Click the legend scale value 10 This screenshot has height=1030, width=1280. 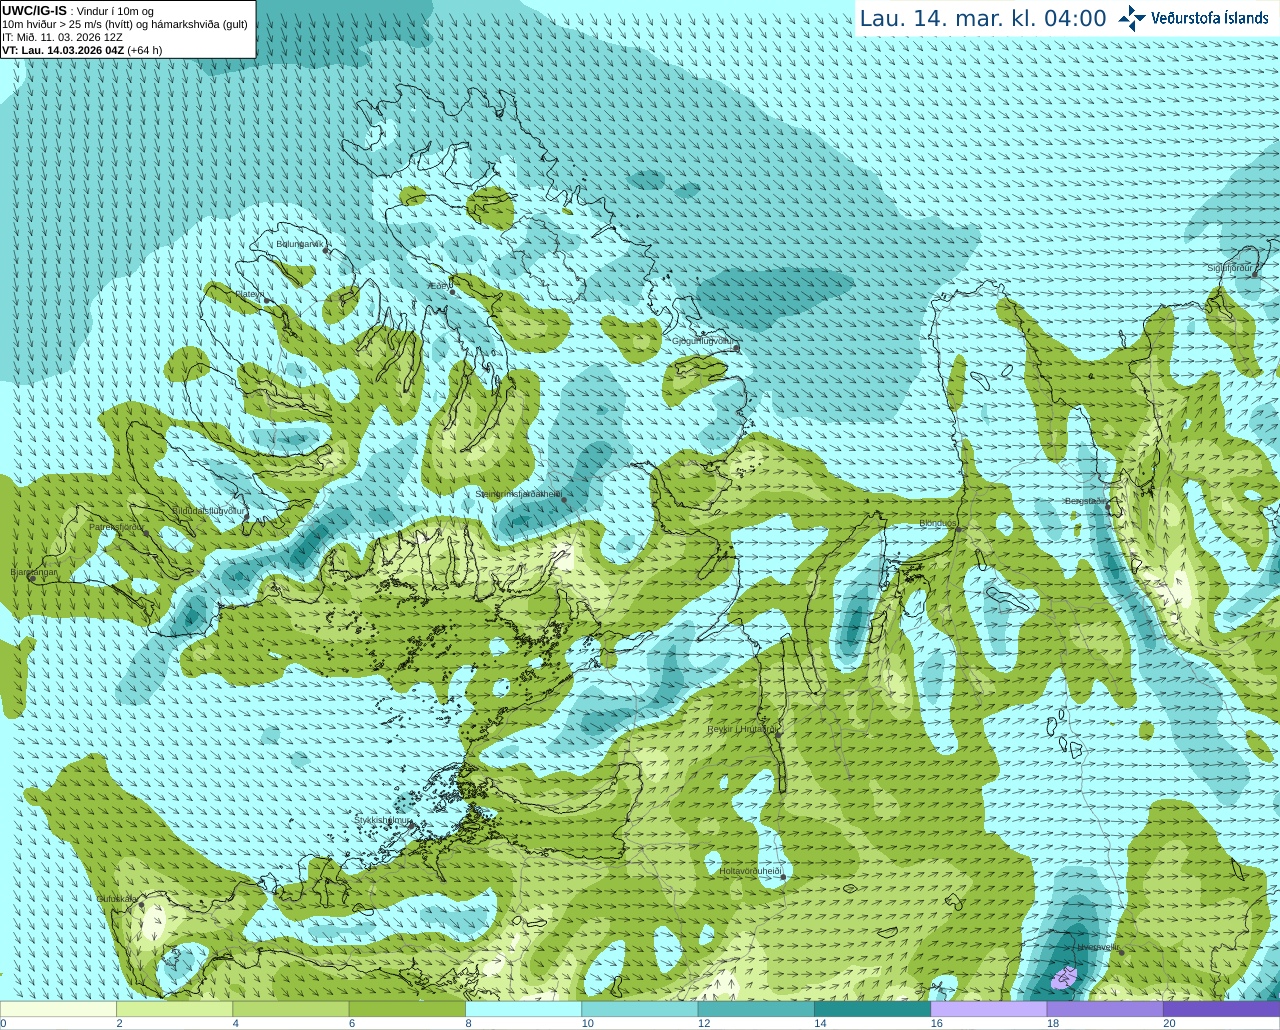coord(588,1023)
